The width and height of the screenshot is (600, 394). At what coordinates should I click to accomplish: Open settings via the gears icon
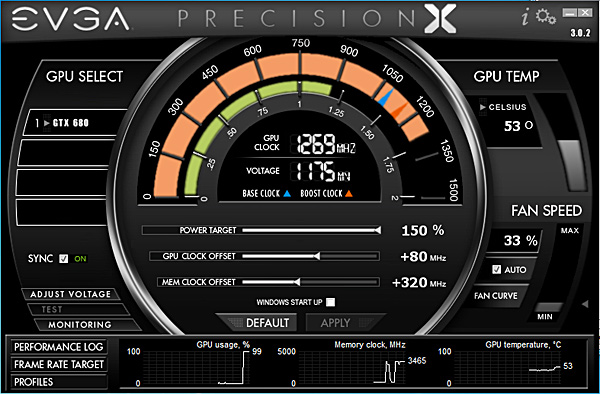[x=546, y=17]
